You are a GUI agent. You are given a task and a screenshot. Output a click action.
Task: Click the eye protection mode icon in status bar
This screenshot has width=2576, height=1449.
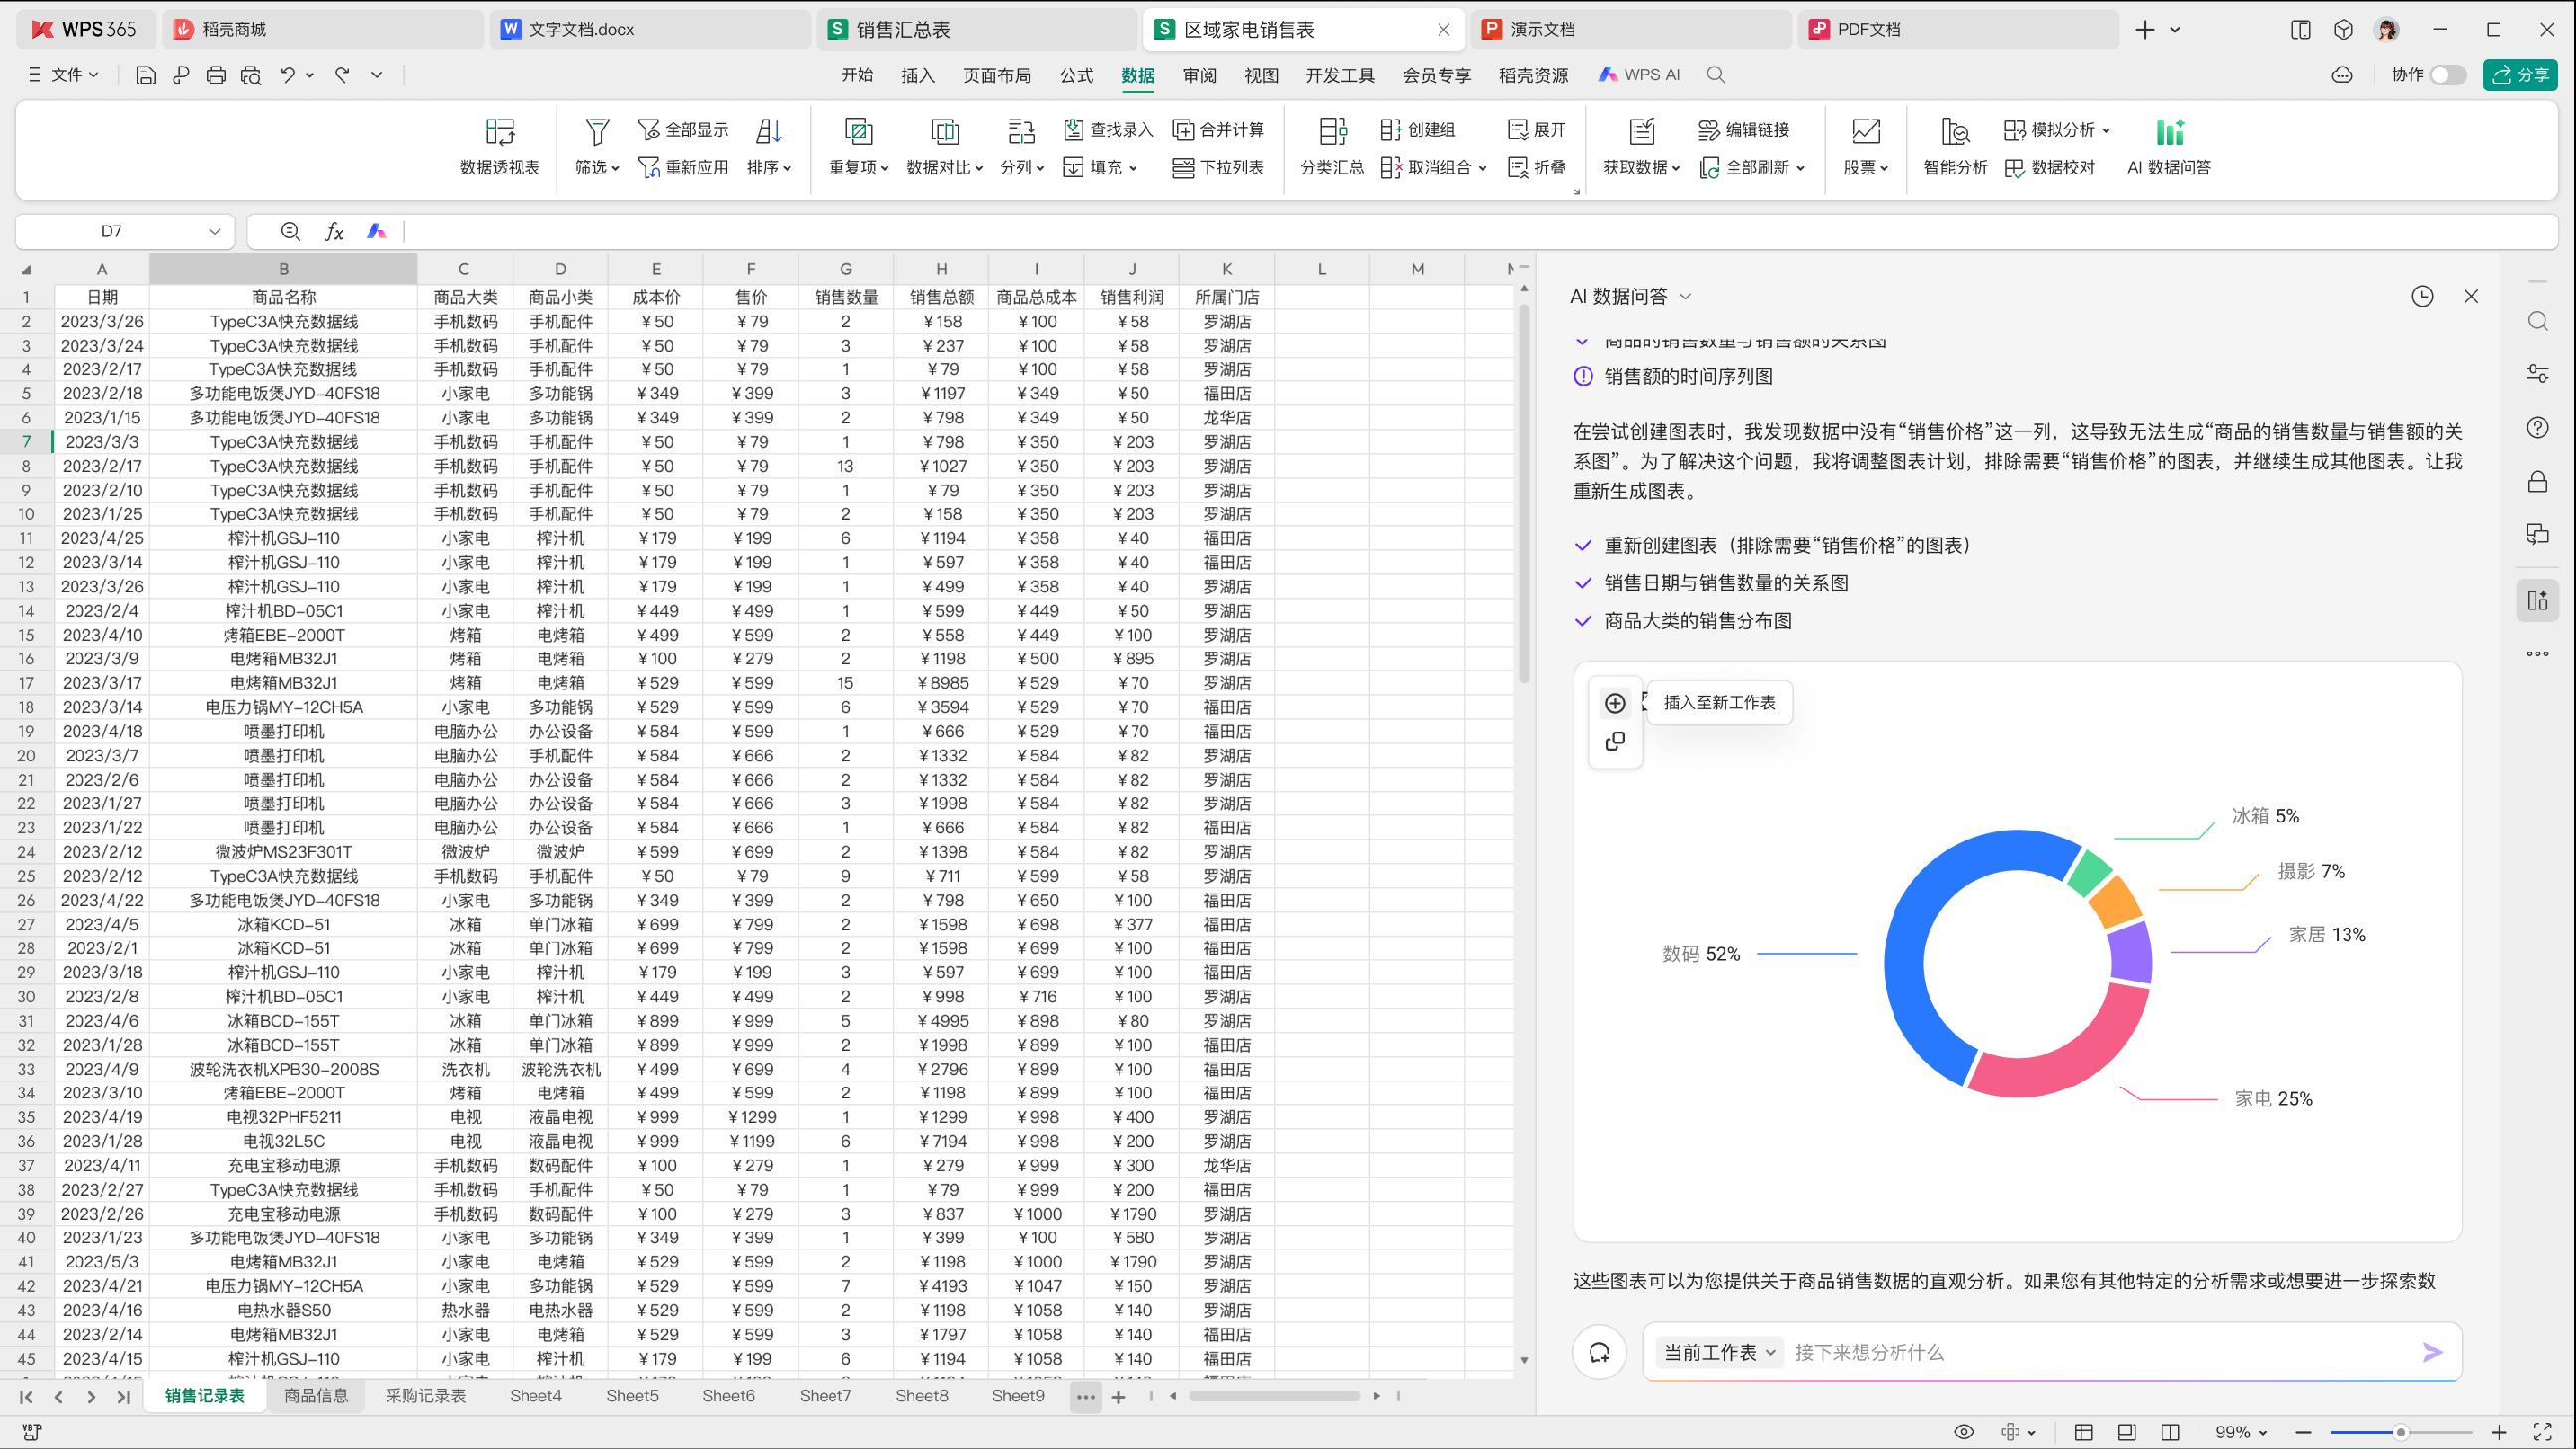tap(1964, 1432)
